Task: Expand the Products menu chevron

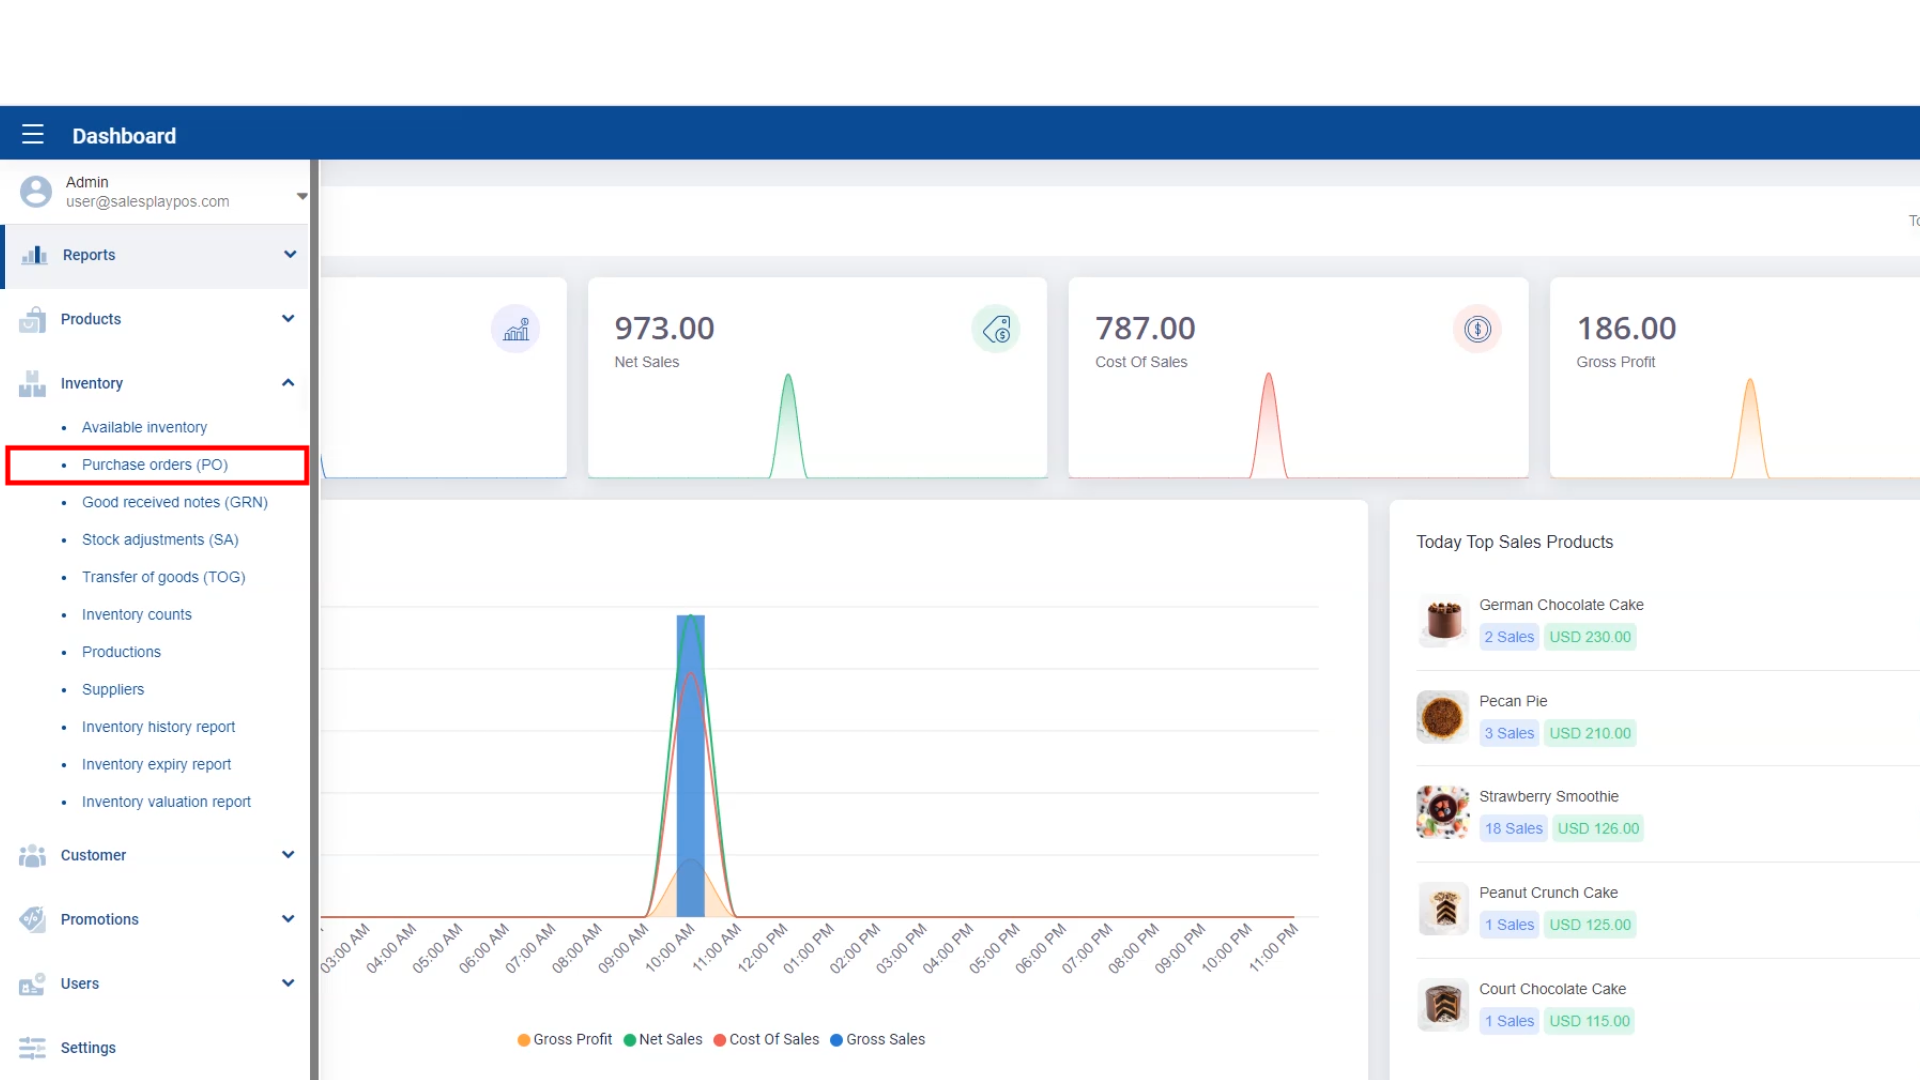Action: pos(288,319)
